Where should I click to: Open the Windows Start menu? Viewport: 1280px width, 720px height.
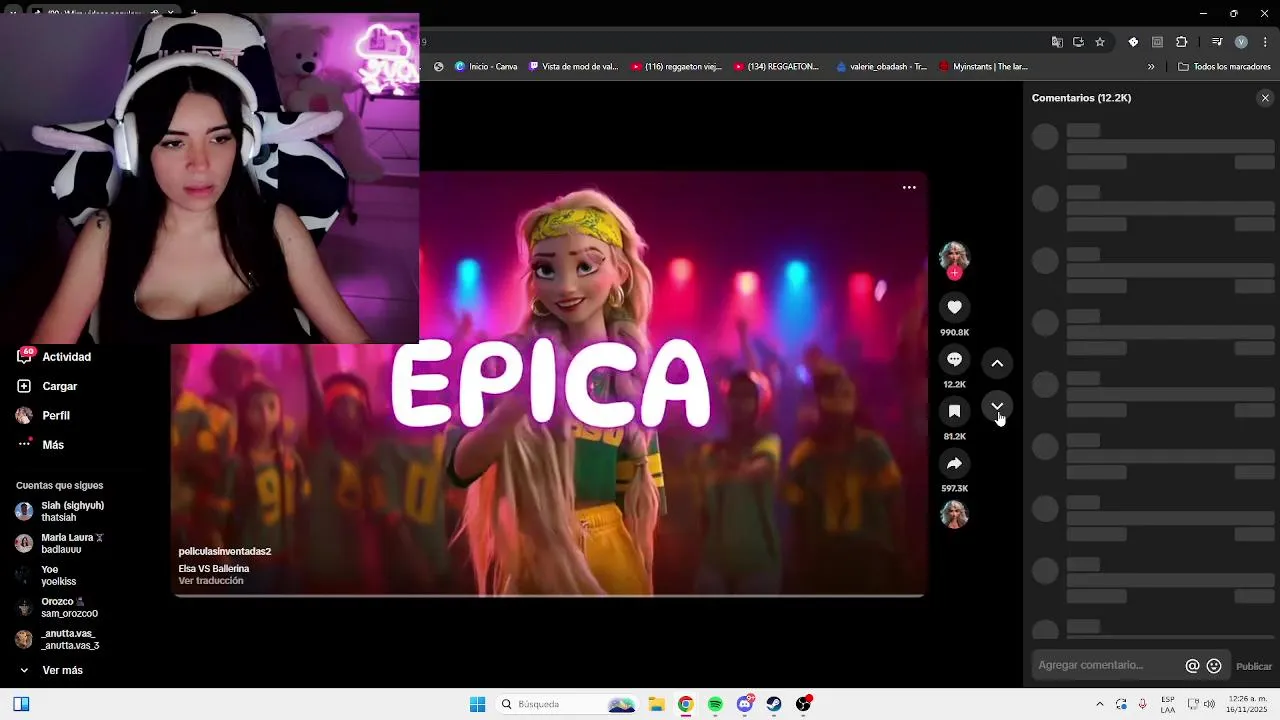point(477,704)
